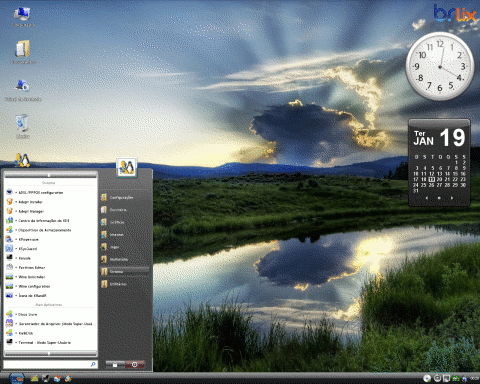Screen dimensions: 480x384
Task: Click the menu's lower scroll-down bar
Action: point(51,353)
